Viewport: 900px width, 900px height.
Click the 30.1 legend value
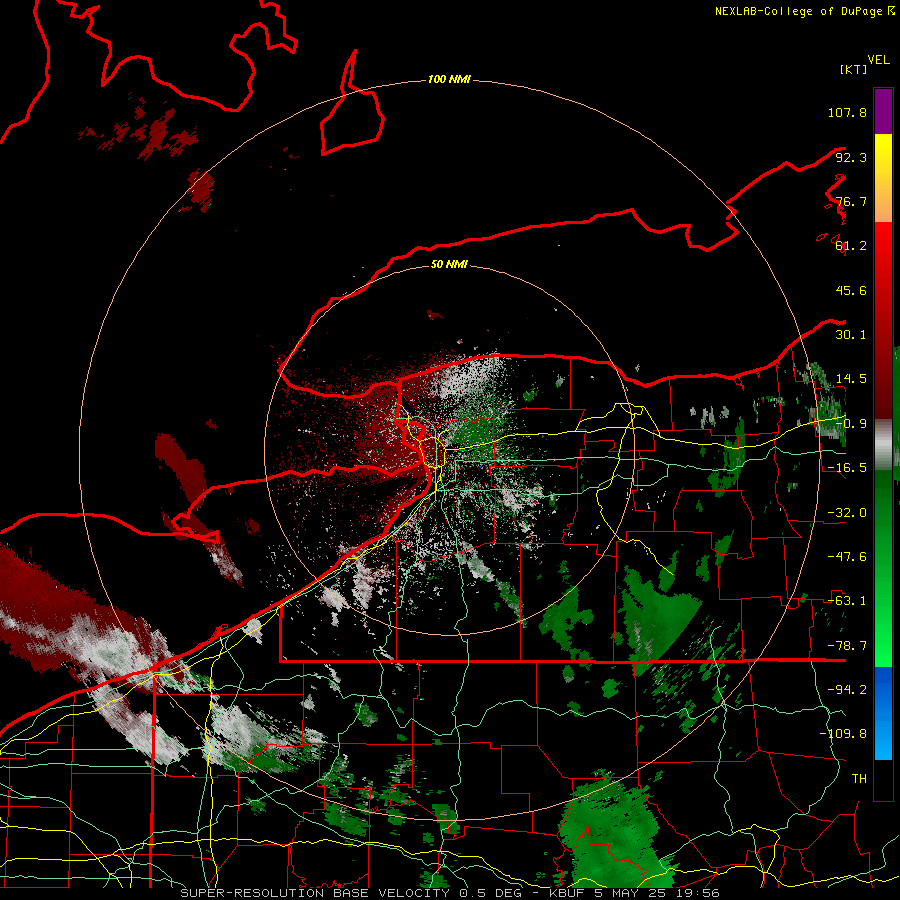coord(851,335)
